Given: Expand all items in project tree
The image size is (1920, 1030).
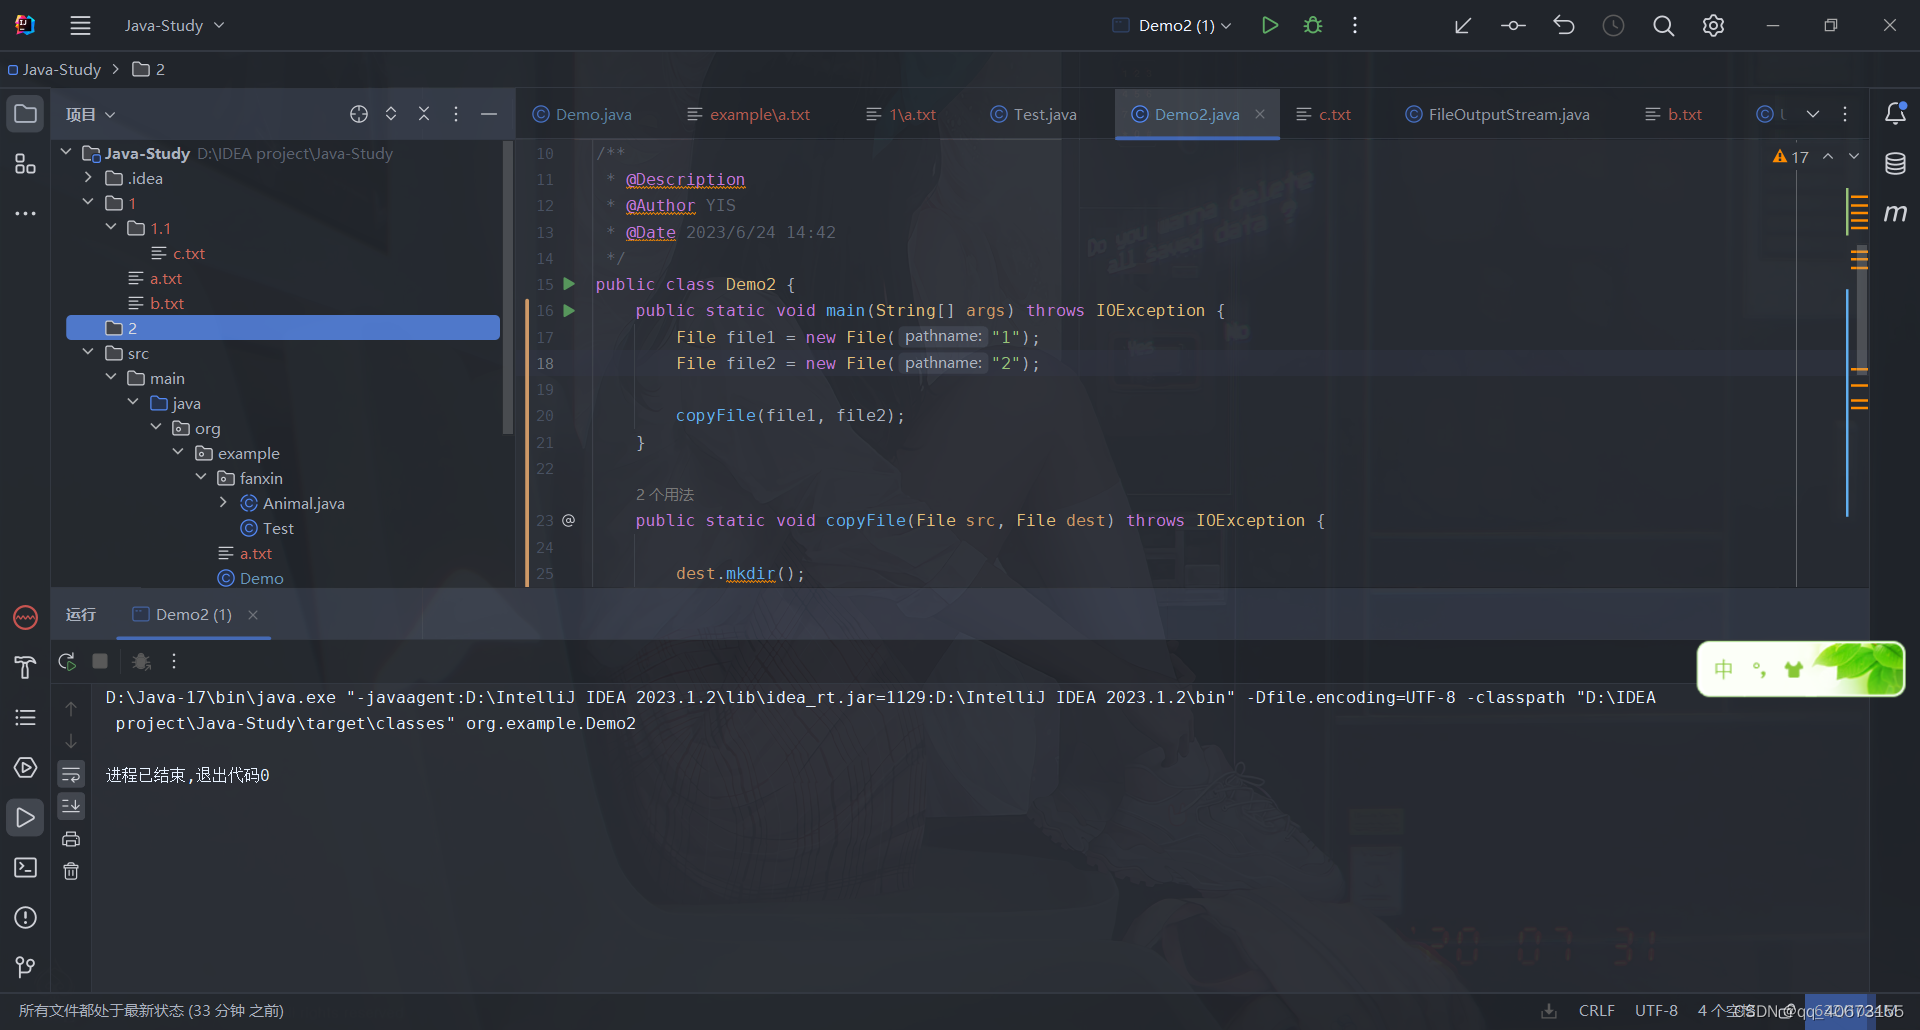Looking at the screenshot, I should coord(391,114).
